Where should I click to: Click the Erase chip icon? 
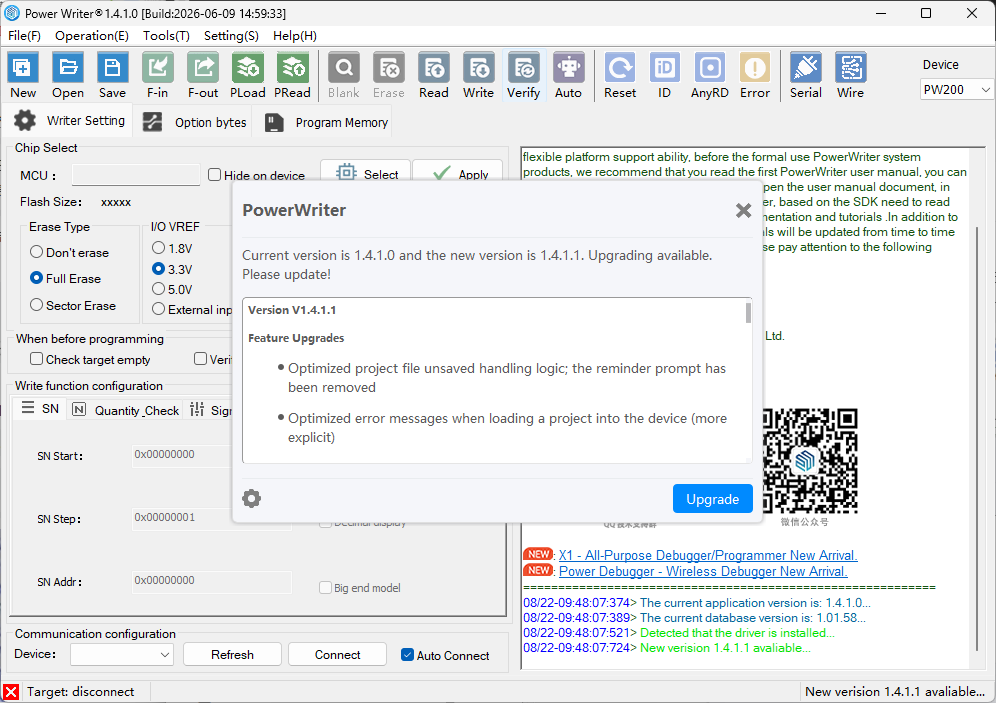(x=389, y=75)
